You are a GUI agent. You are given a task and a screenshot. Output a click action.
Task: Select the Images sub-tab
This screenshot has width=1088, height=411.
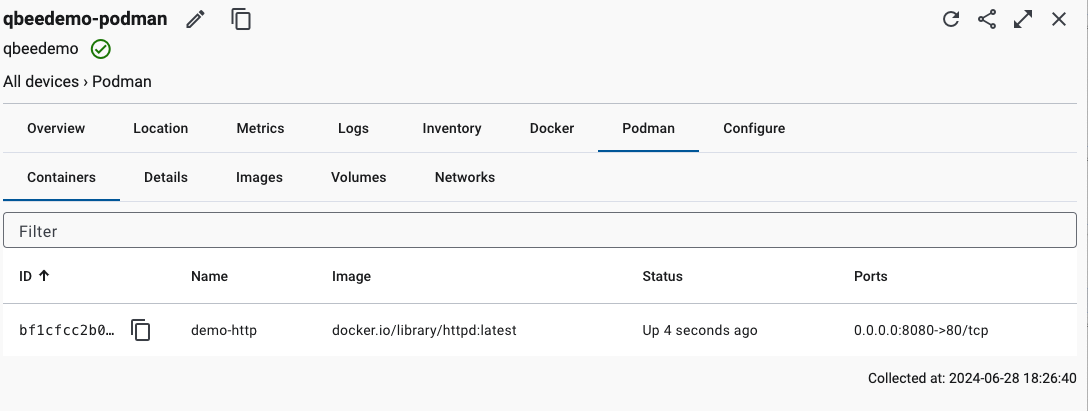[259, 177]
